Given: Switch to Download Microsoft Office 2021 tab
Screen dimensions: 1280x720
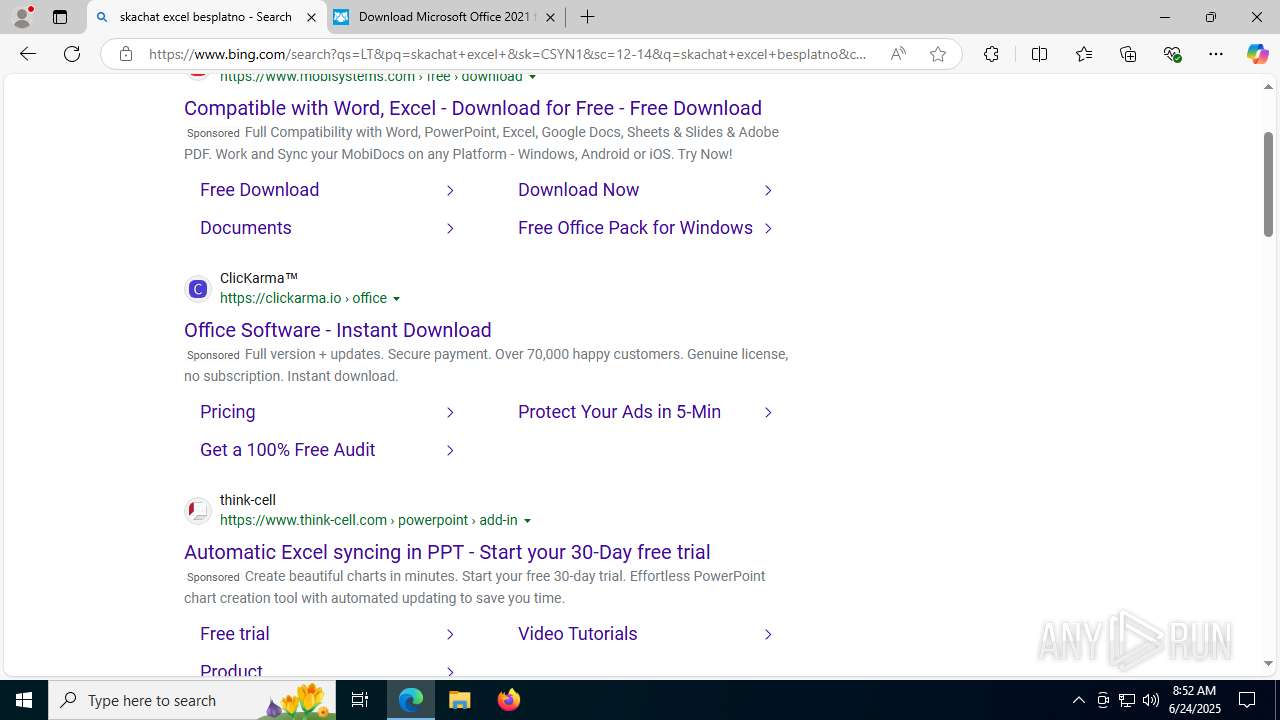Looking at the screenshot, I should (x=445, y=17).
